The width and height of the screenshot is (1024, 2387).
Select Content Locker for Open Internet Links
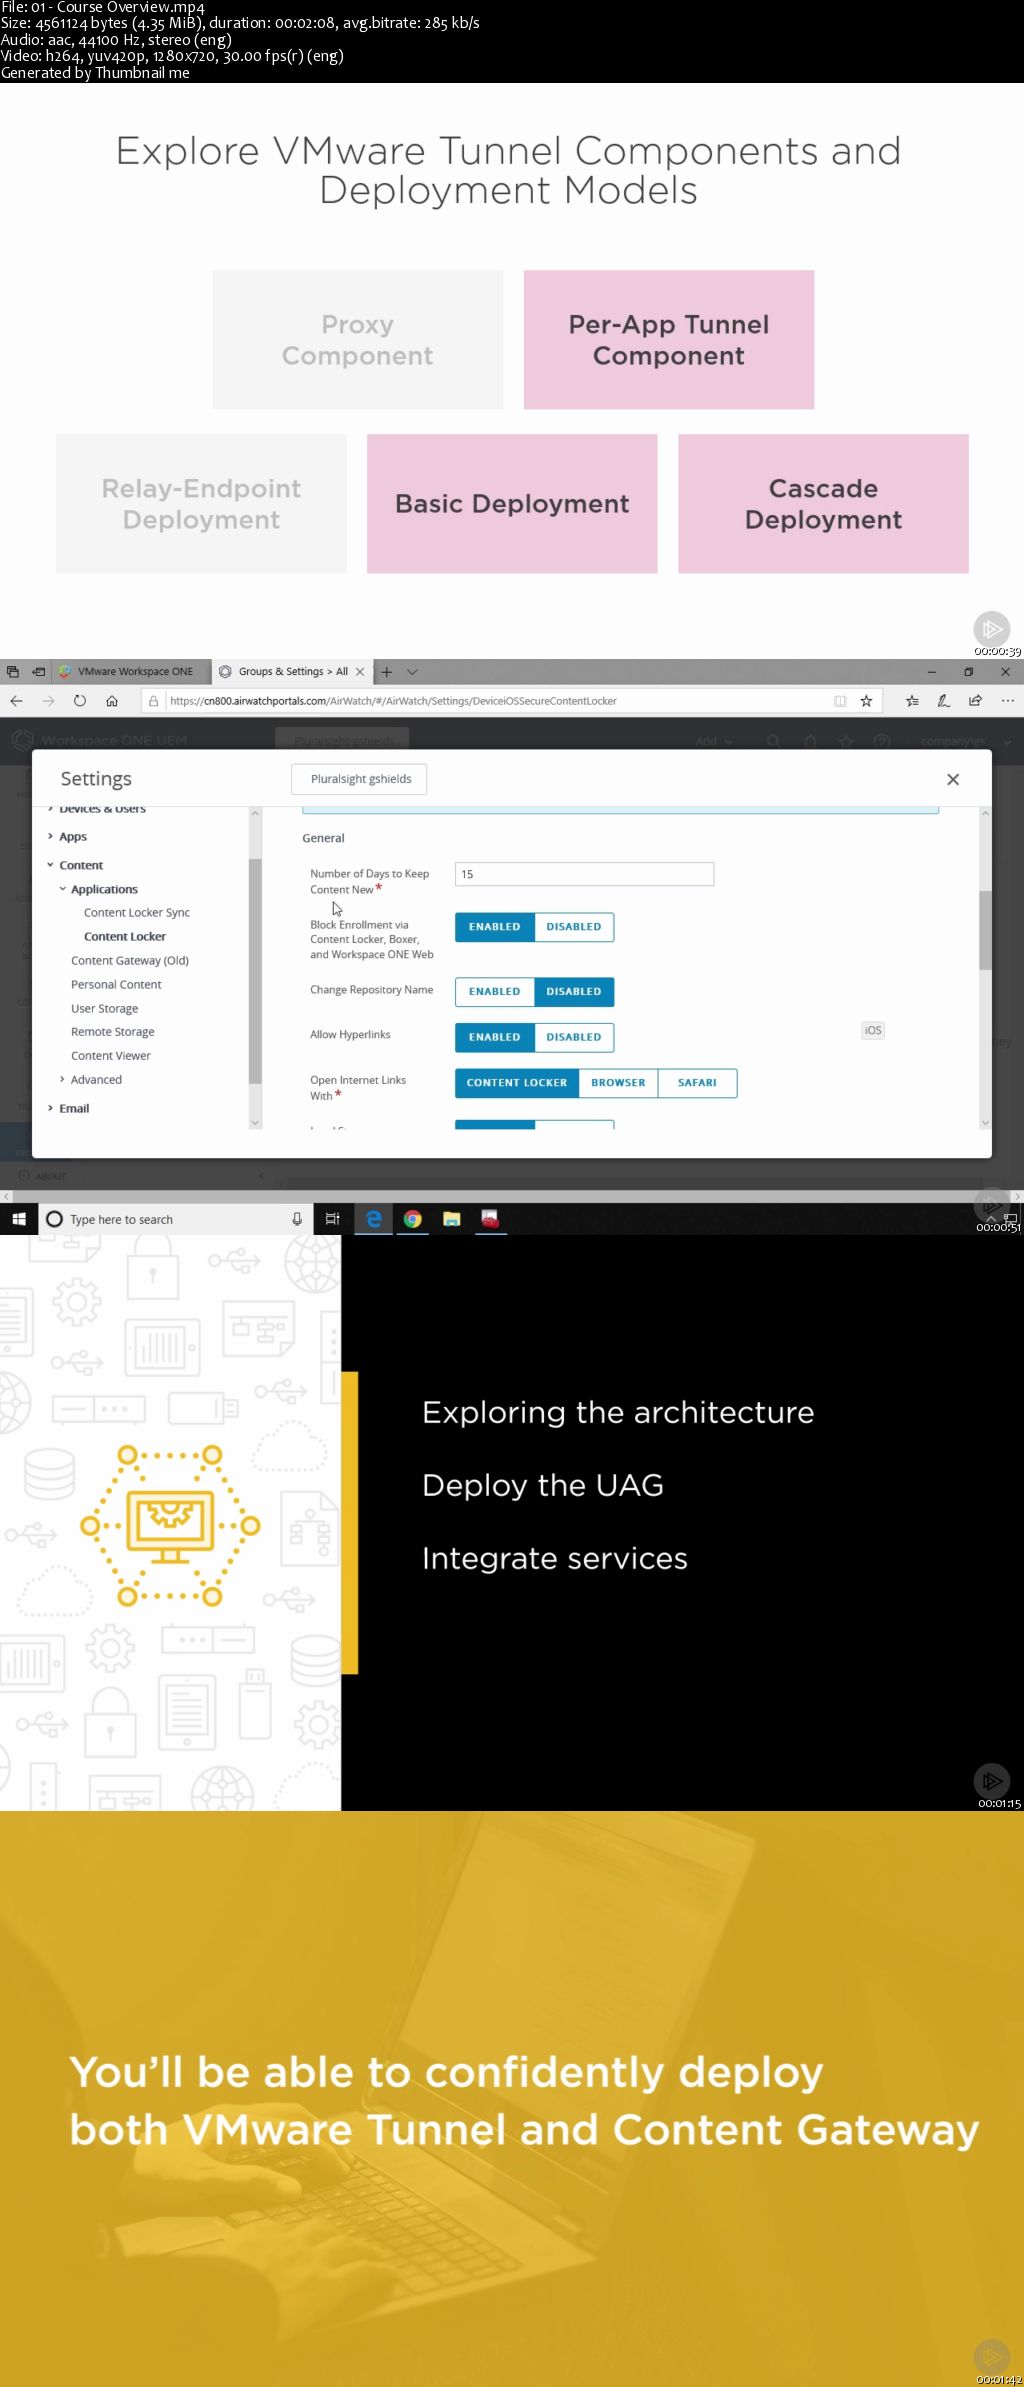[x=516, y=1083]
